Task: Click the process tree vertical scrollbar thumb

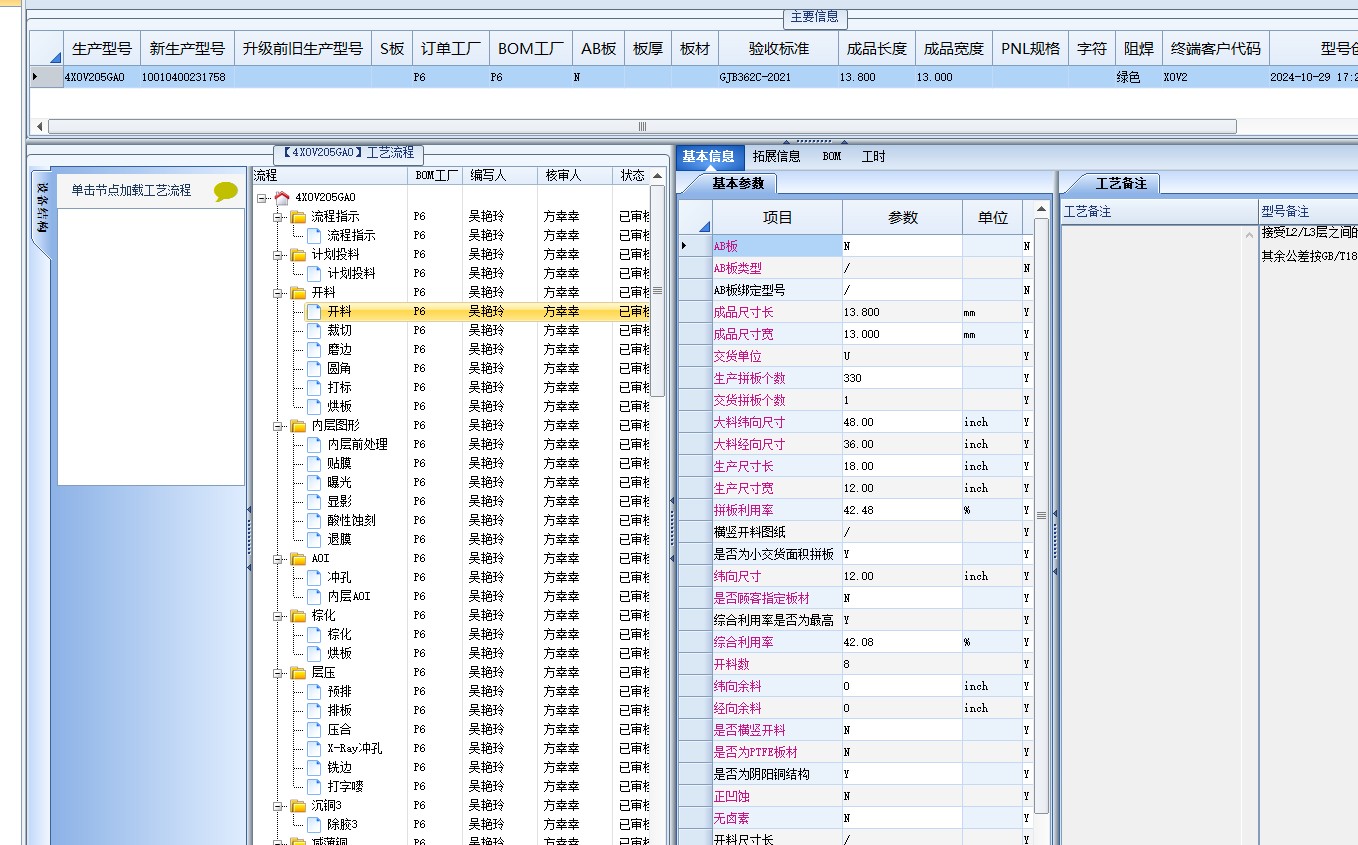Action: tap(657, 291)
